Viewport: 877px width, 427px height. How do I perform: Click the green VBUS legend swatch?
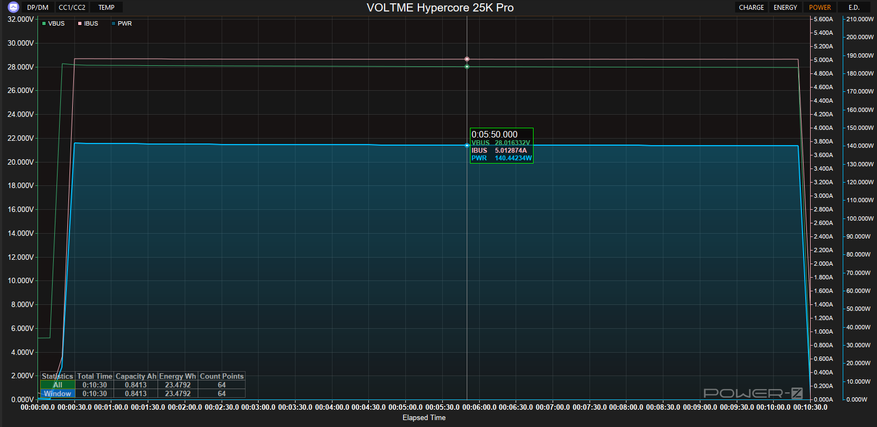coord(44,24)
